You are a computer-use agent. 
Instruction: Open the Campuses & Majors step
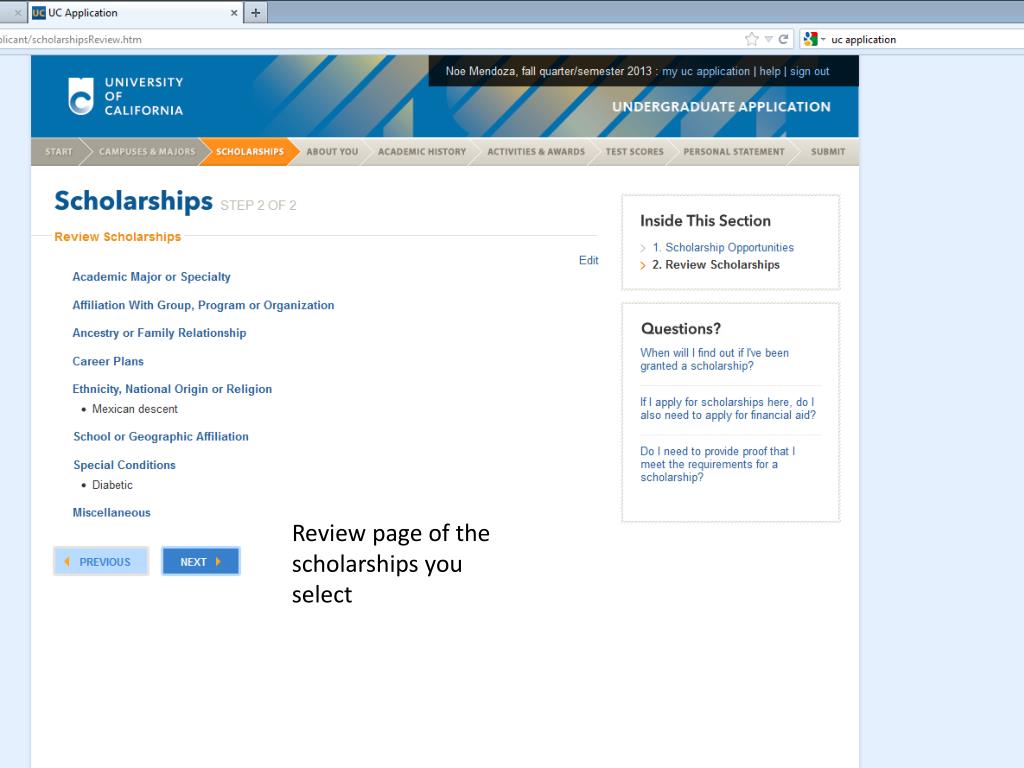[x=147, y=152]
